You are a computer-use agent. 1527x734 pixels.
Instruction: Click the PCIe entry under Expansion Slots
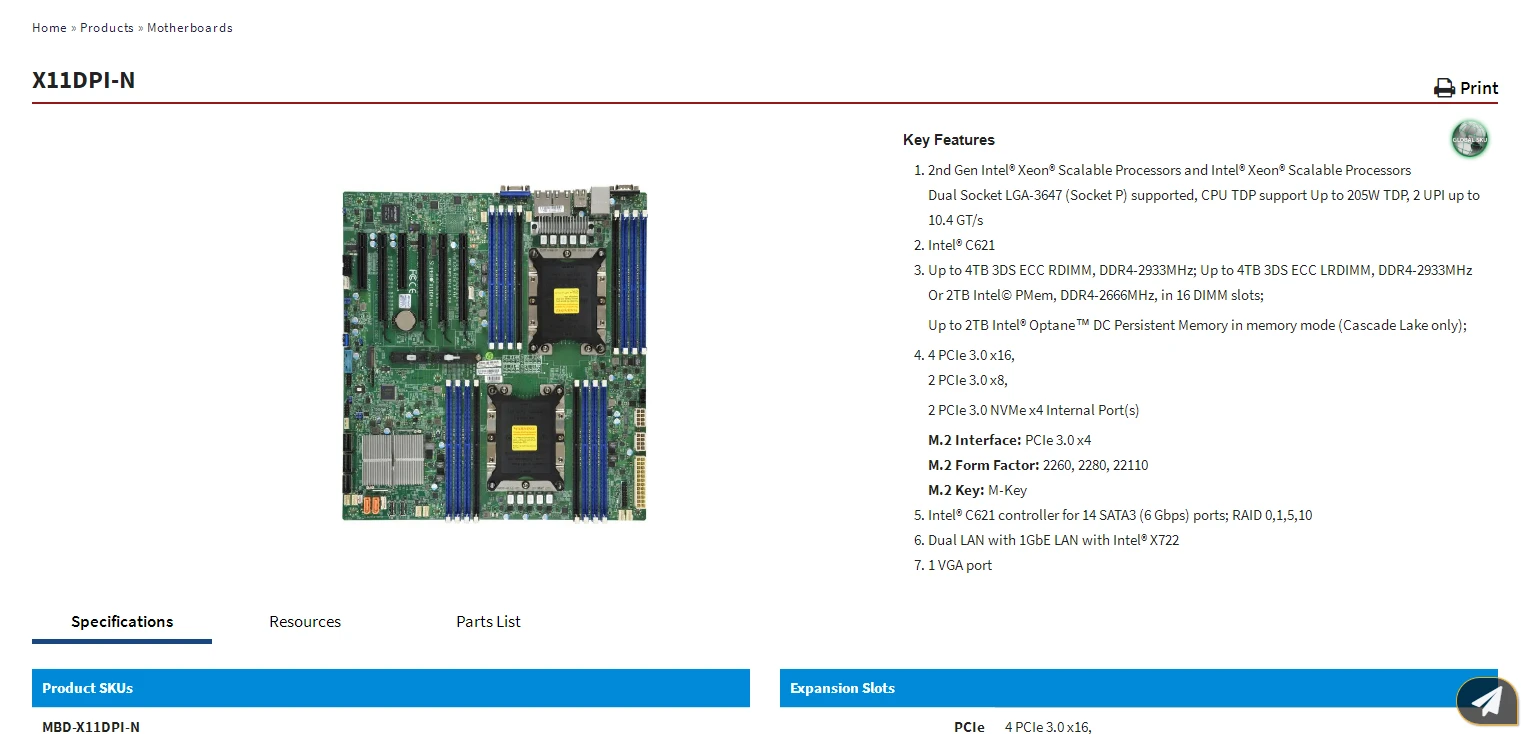pyautogui.click(x=969, y=727)
